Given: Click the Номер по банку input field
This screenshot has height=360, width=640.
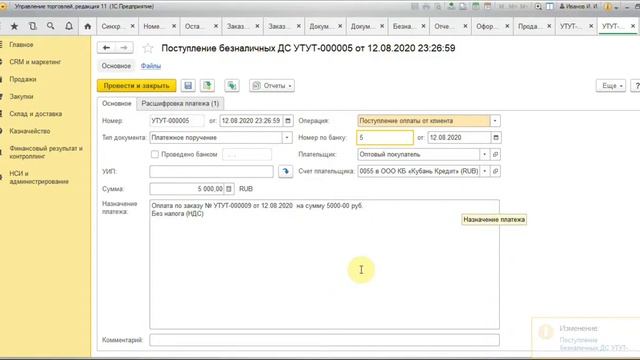Looking at the screenshot, I should click(385, 138).
